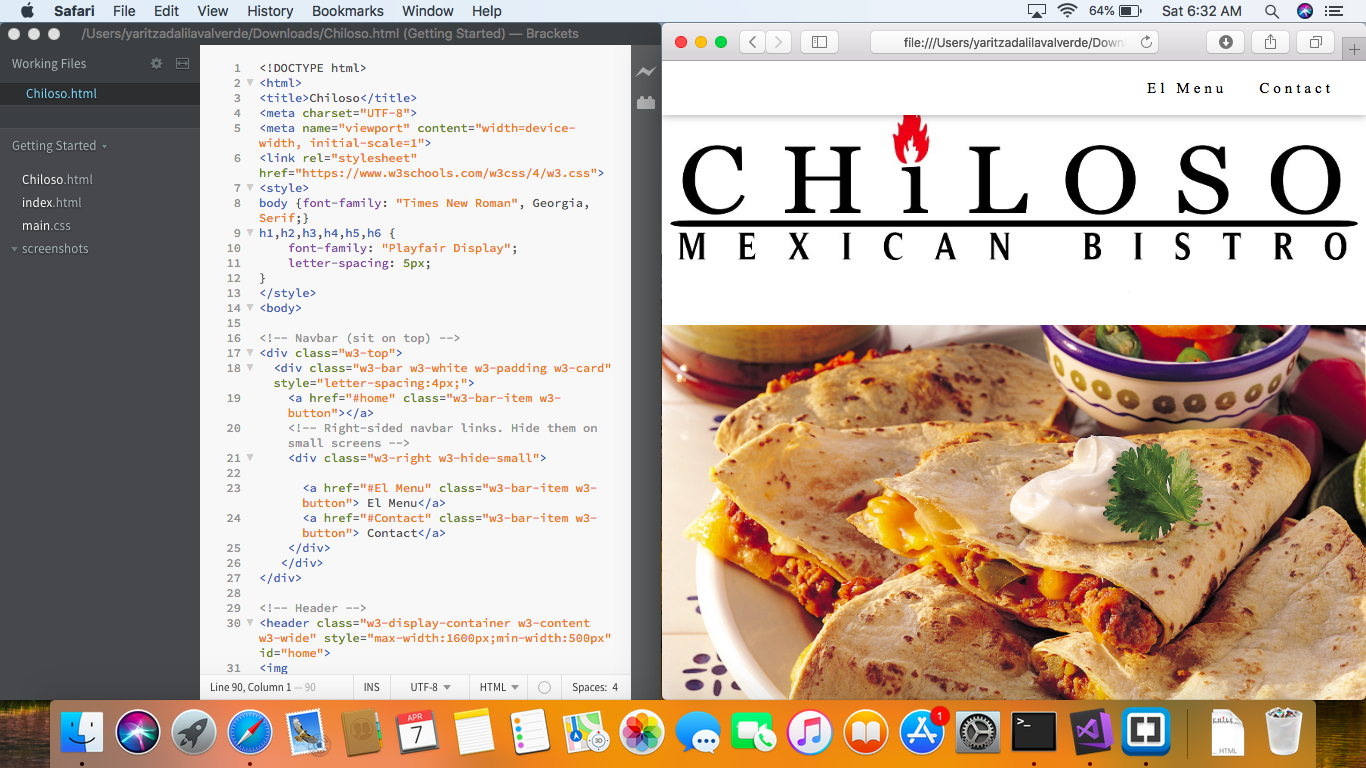Open Terminal in the dock

coord(1034,733)
